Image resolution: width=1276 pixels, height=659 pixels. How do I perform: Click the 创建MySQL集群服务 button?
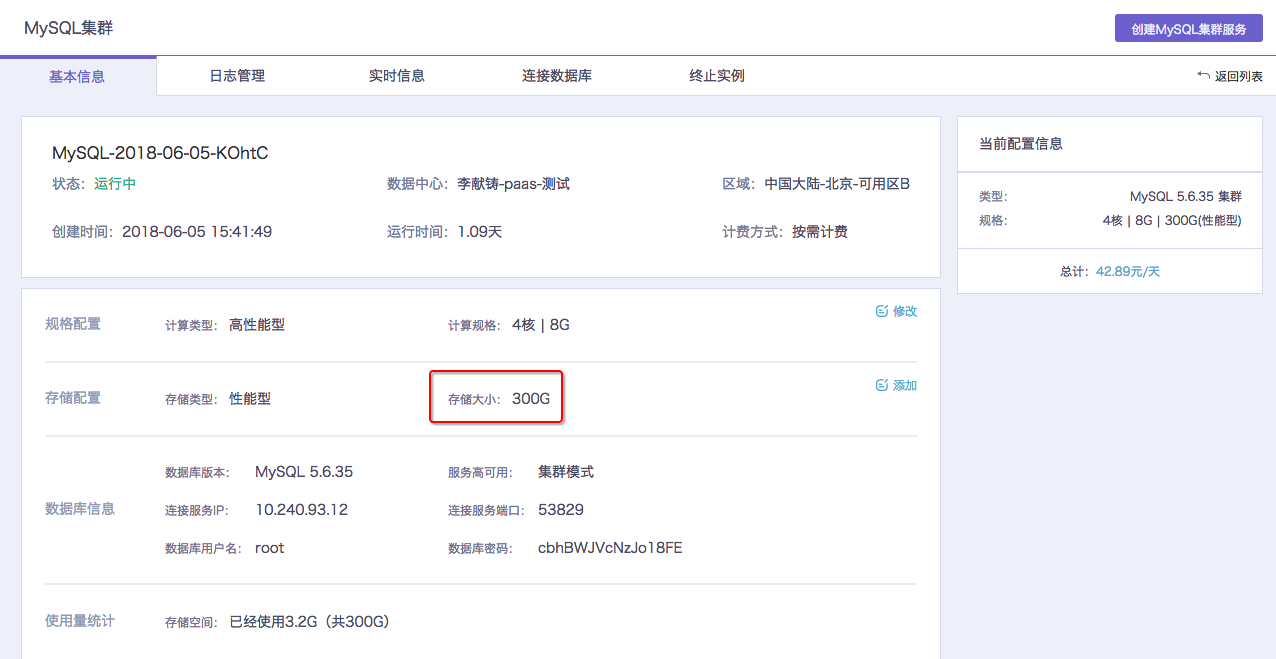click(x=1189, y=29)
